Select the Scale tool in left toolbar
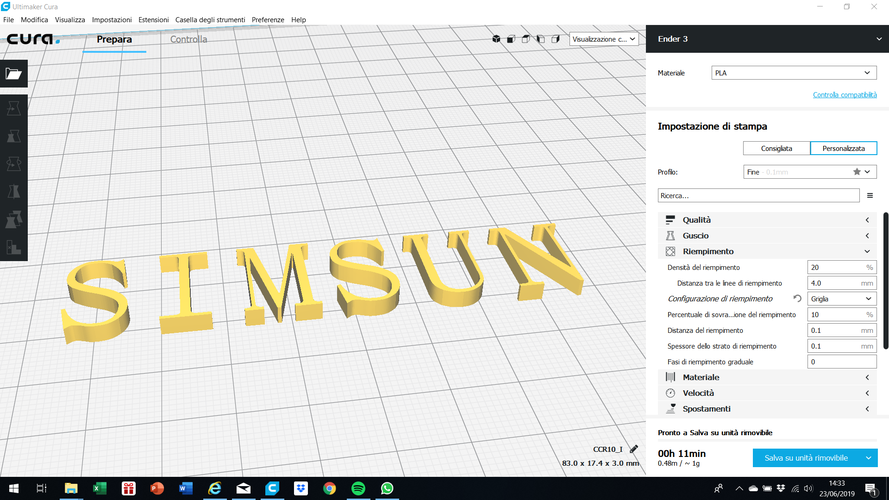The image size is (889, 500). 14,136
